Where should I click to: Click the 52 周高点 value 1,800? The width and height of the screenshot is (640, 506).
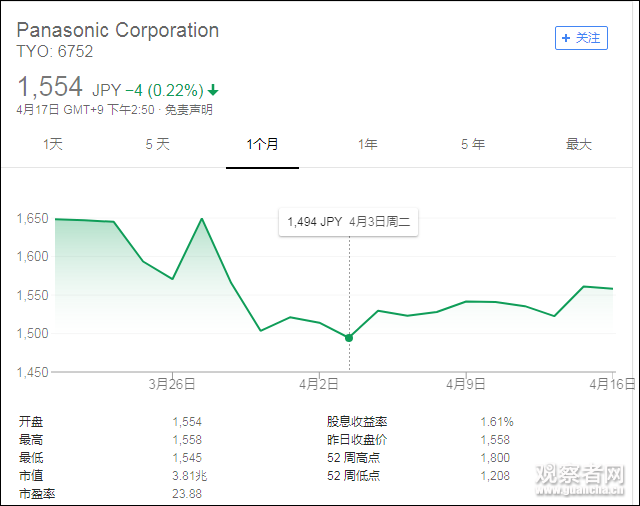click(495, 457)
